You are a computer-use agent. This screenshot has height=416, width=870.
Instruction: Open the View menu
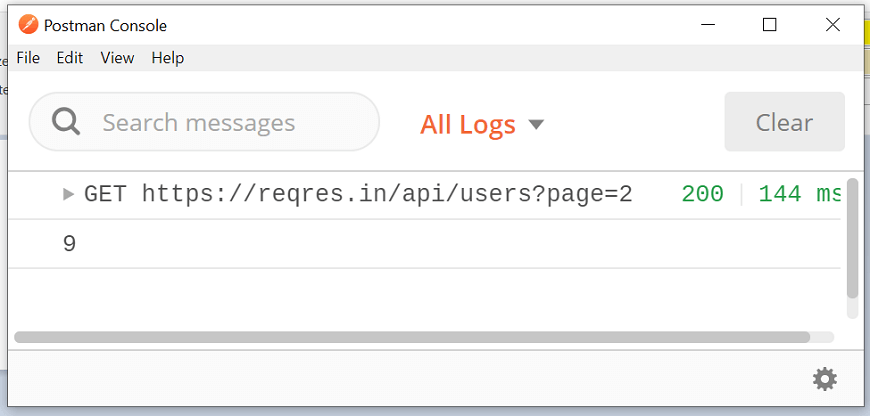click(x=117, y=58)
